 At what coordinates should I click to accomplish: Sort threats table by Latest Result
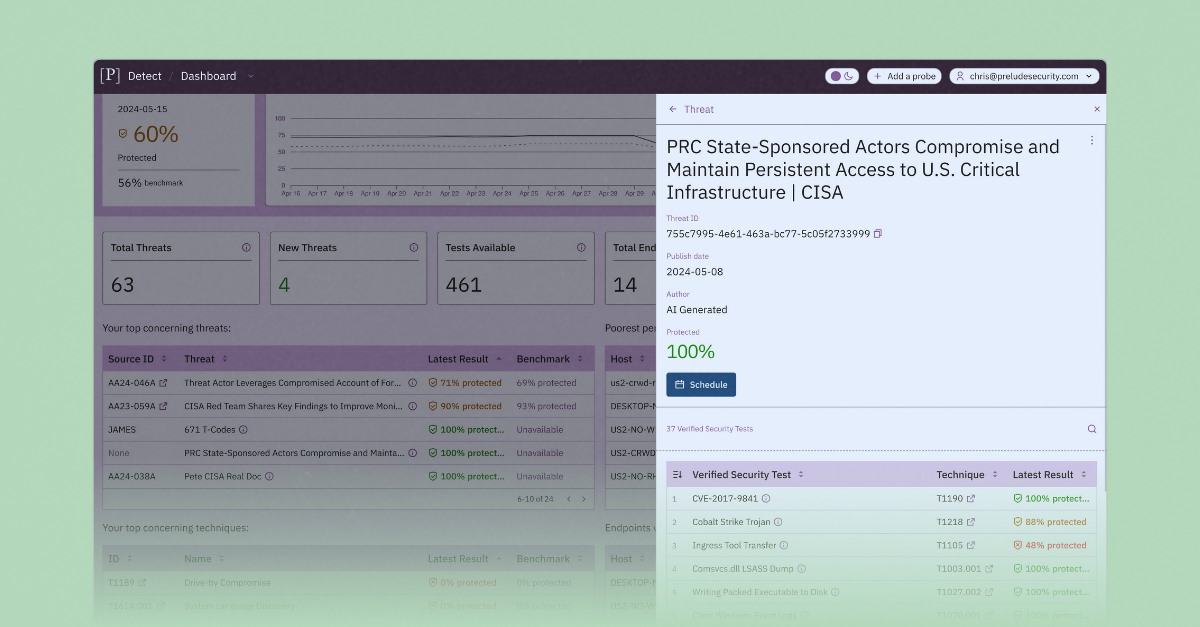465,359
